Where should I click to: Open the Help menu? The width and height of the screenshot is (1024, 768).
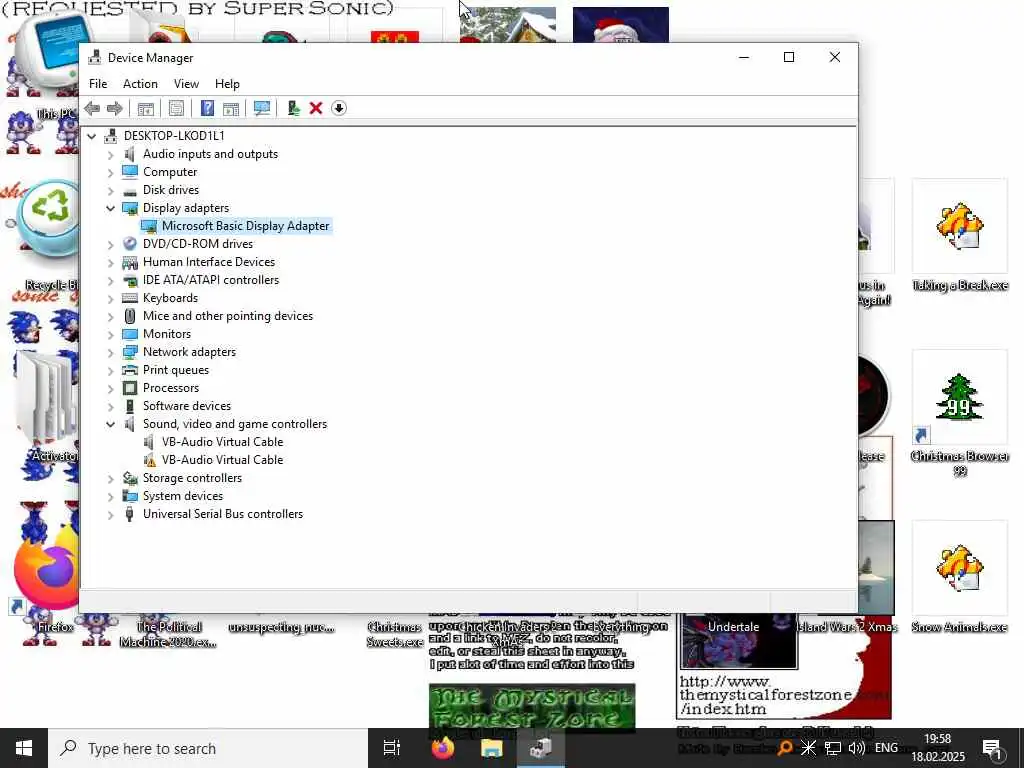click(227, 84)
